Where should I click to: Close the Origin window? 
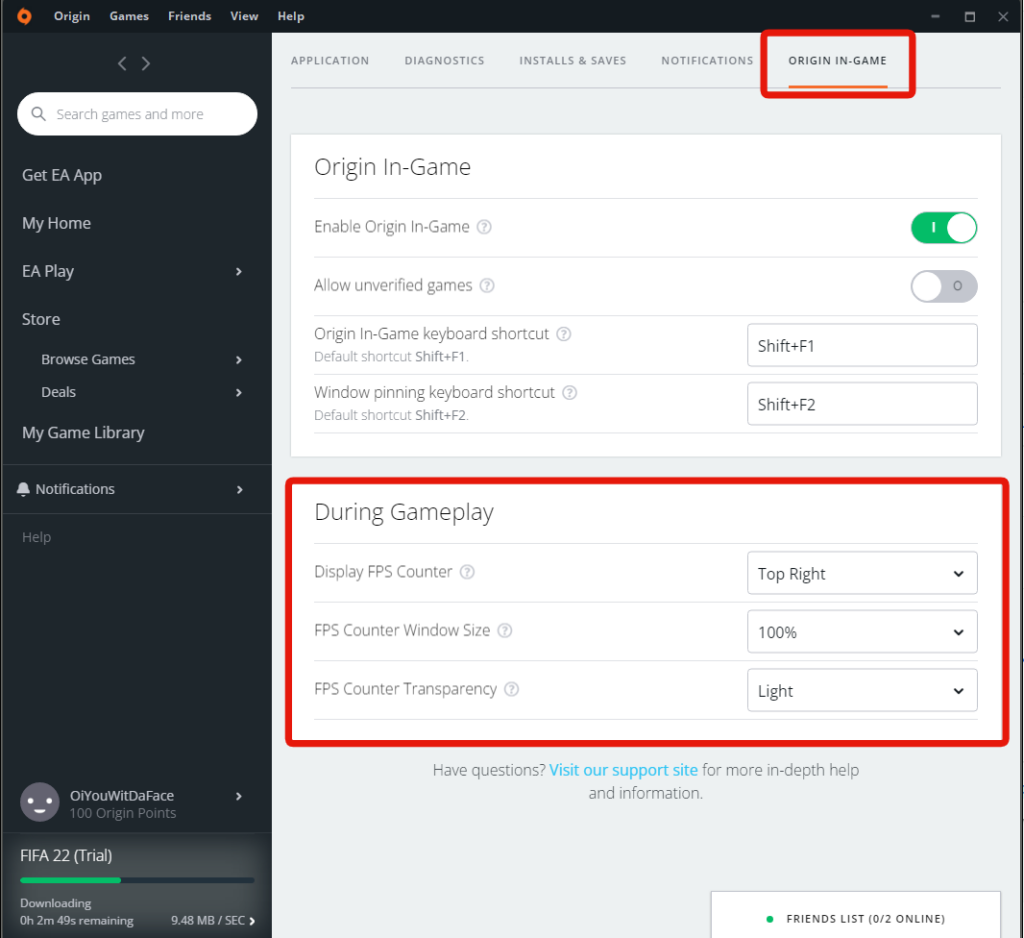click(1003, 16)
